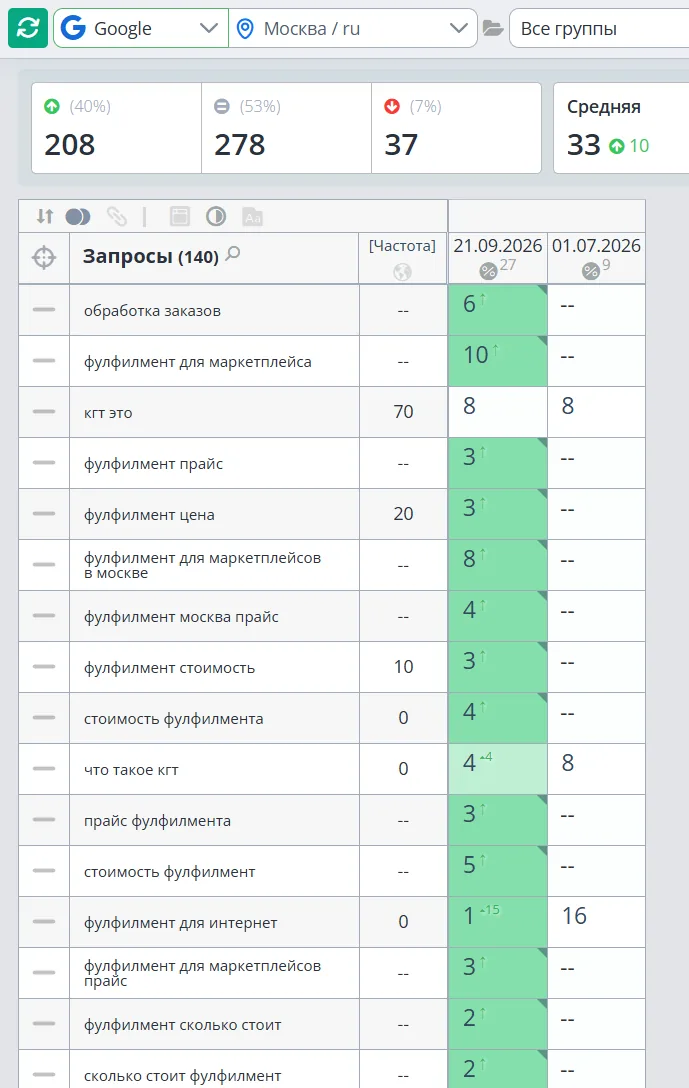Select query прайс фулфилмента
The width and height of the screenshot is (689, 1088).
click(158, 821)
